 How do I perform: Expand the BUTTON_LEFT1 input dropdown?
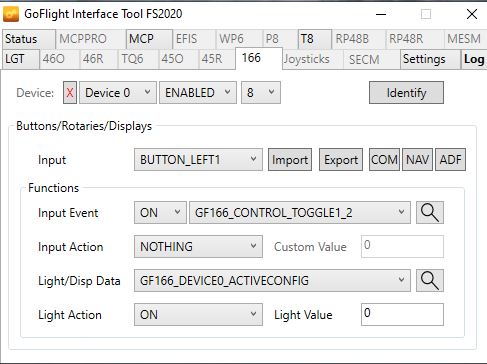tap(198, 160)
